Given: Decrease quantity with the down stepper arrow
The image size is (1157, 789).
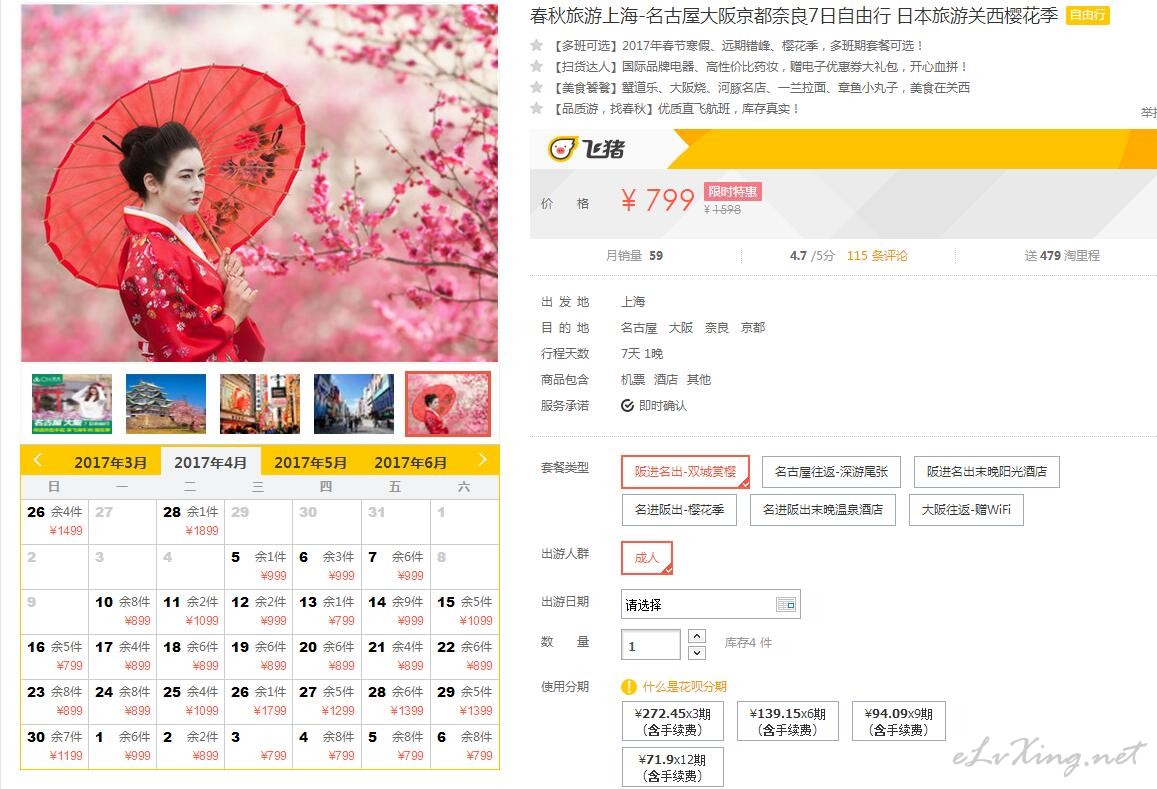Looking at the screenshot, I should [x=697, y=652].
